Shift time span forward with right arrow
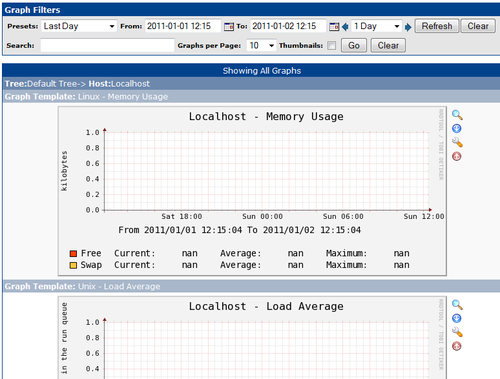 pyautogui.click(x=408, y=27)
